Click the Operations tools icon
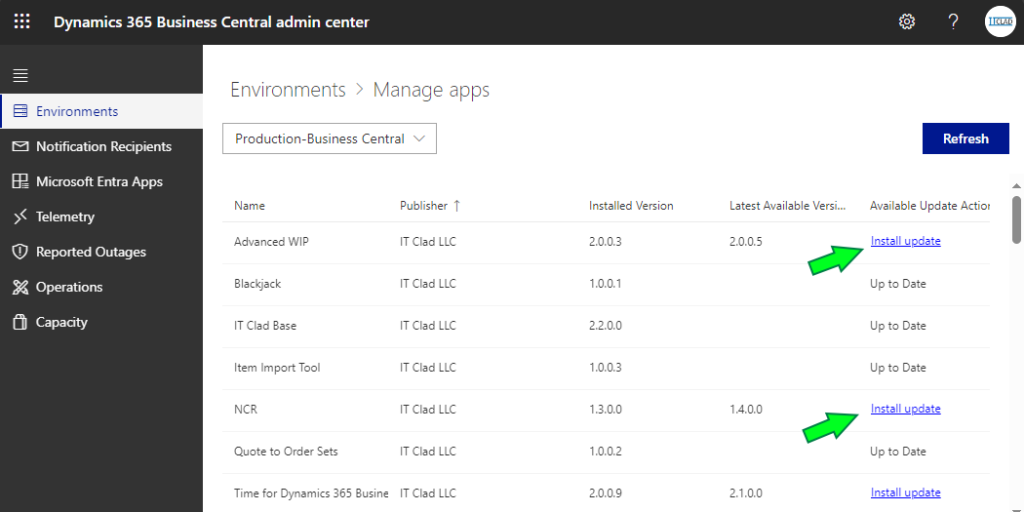The height and width of the screenshot is (512, 1024). click(20, 287)
